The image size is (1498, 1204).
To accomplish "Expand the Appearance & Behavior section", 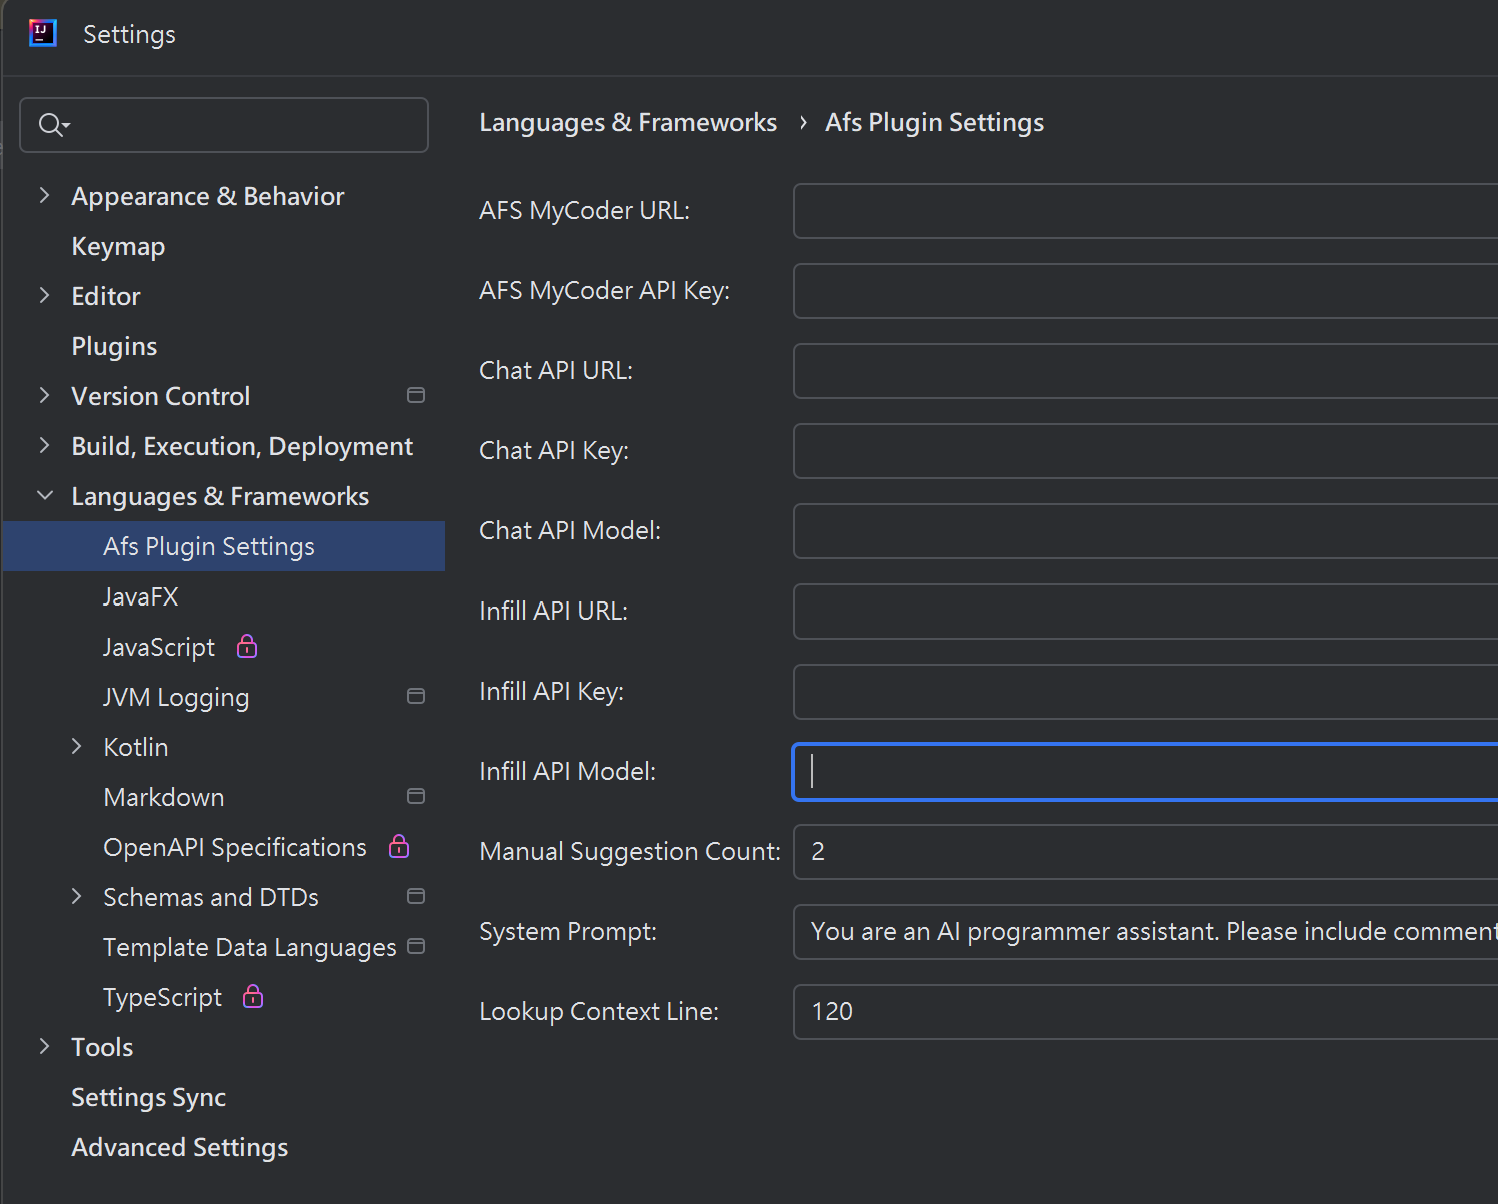I will coord(44,196).
